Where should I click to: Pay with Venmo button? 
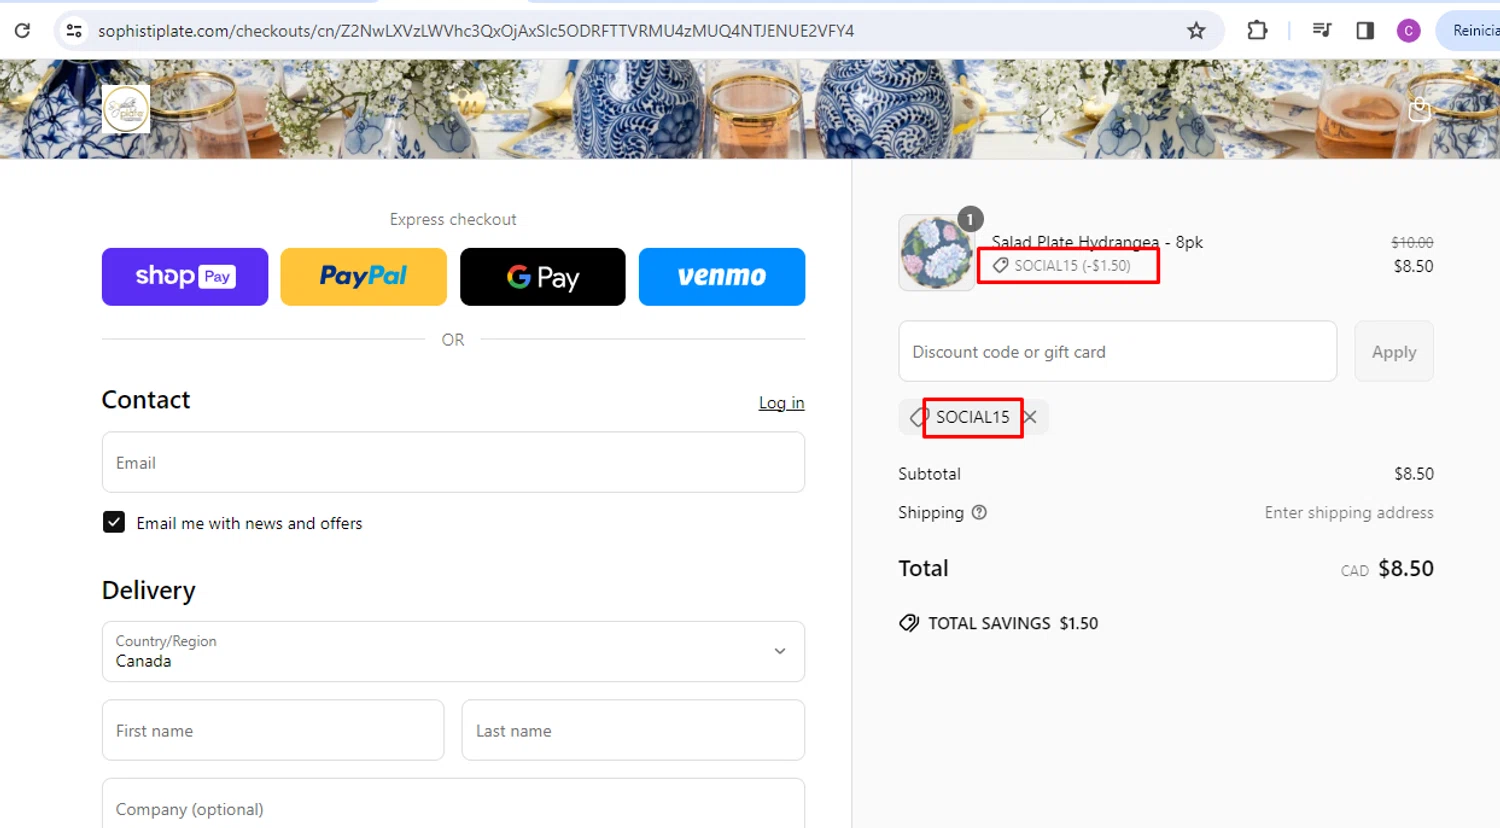click(x=722, y=277)
